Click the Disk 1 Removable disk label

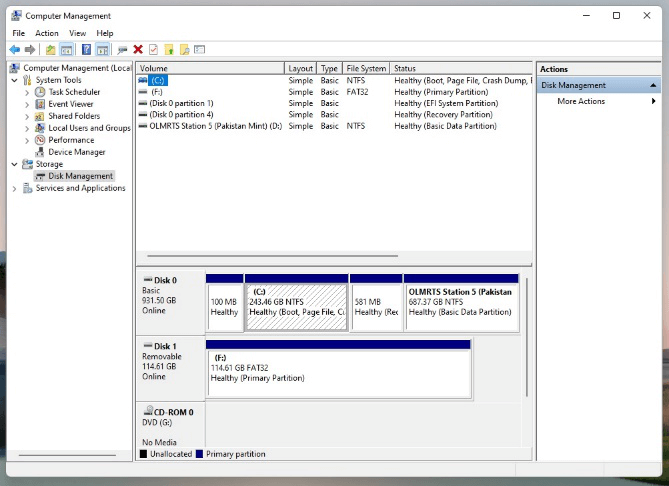tap(171, 368)
